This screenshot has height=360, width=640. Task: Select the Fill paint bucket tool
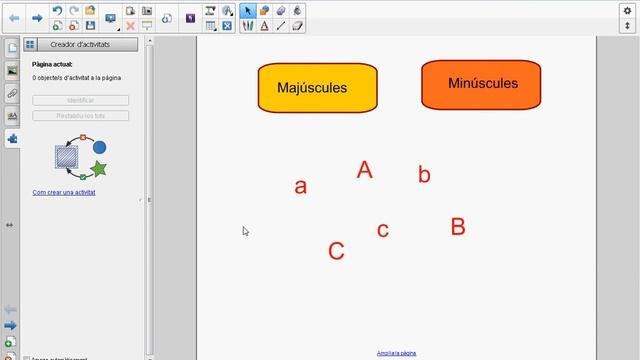click(x=297, y=11)
